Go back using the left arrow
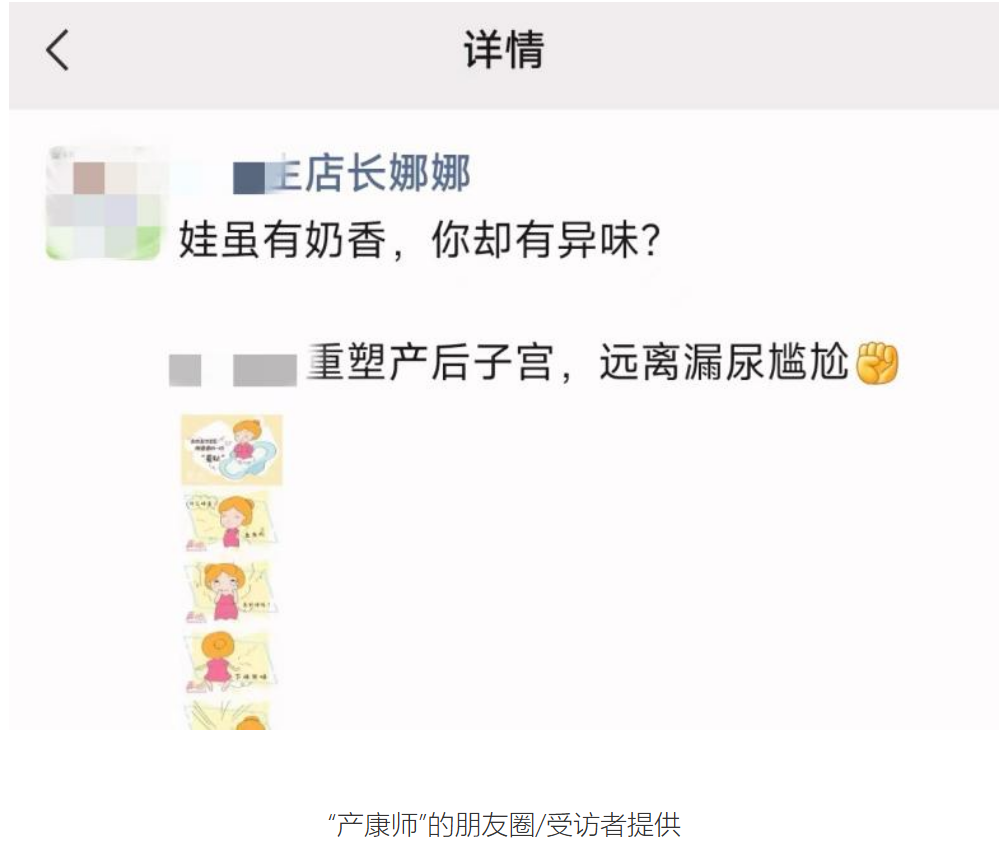This screenshot has height=846, width=999. (57, 50)
